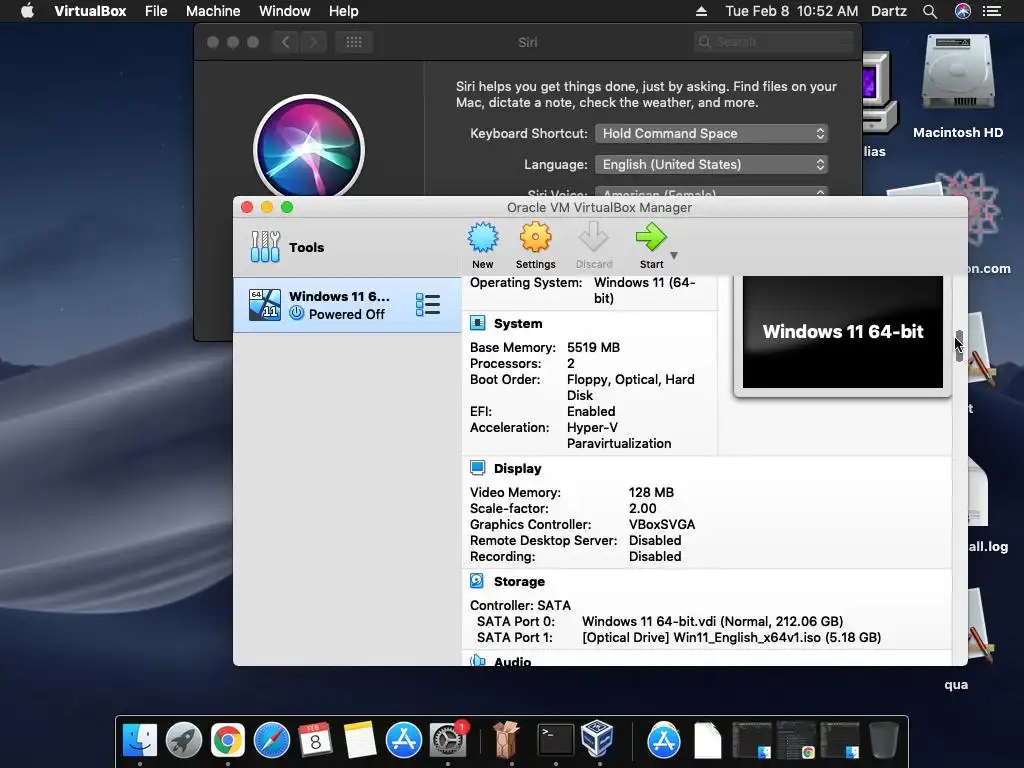Click the Windows 11 64-bit preview thumbnail
Image resolution: width=1024 pixels, height=768 pixels.
pos(842,332)
